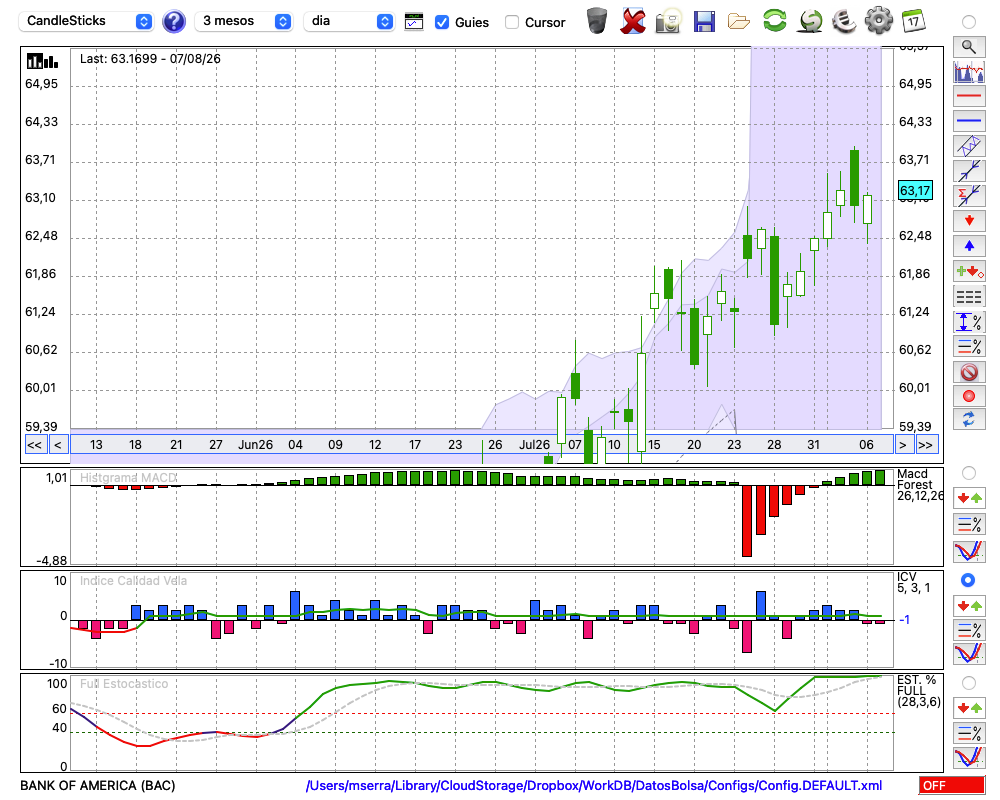Click the blue help question mark
The width and height of the screenshot is (1000, 800).
(173, 22)
